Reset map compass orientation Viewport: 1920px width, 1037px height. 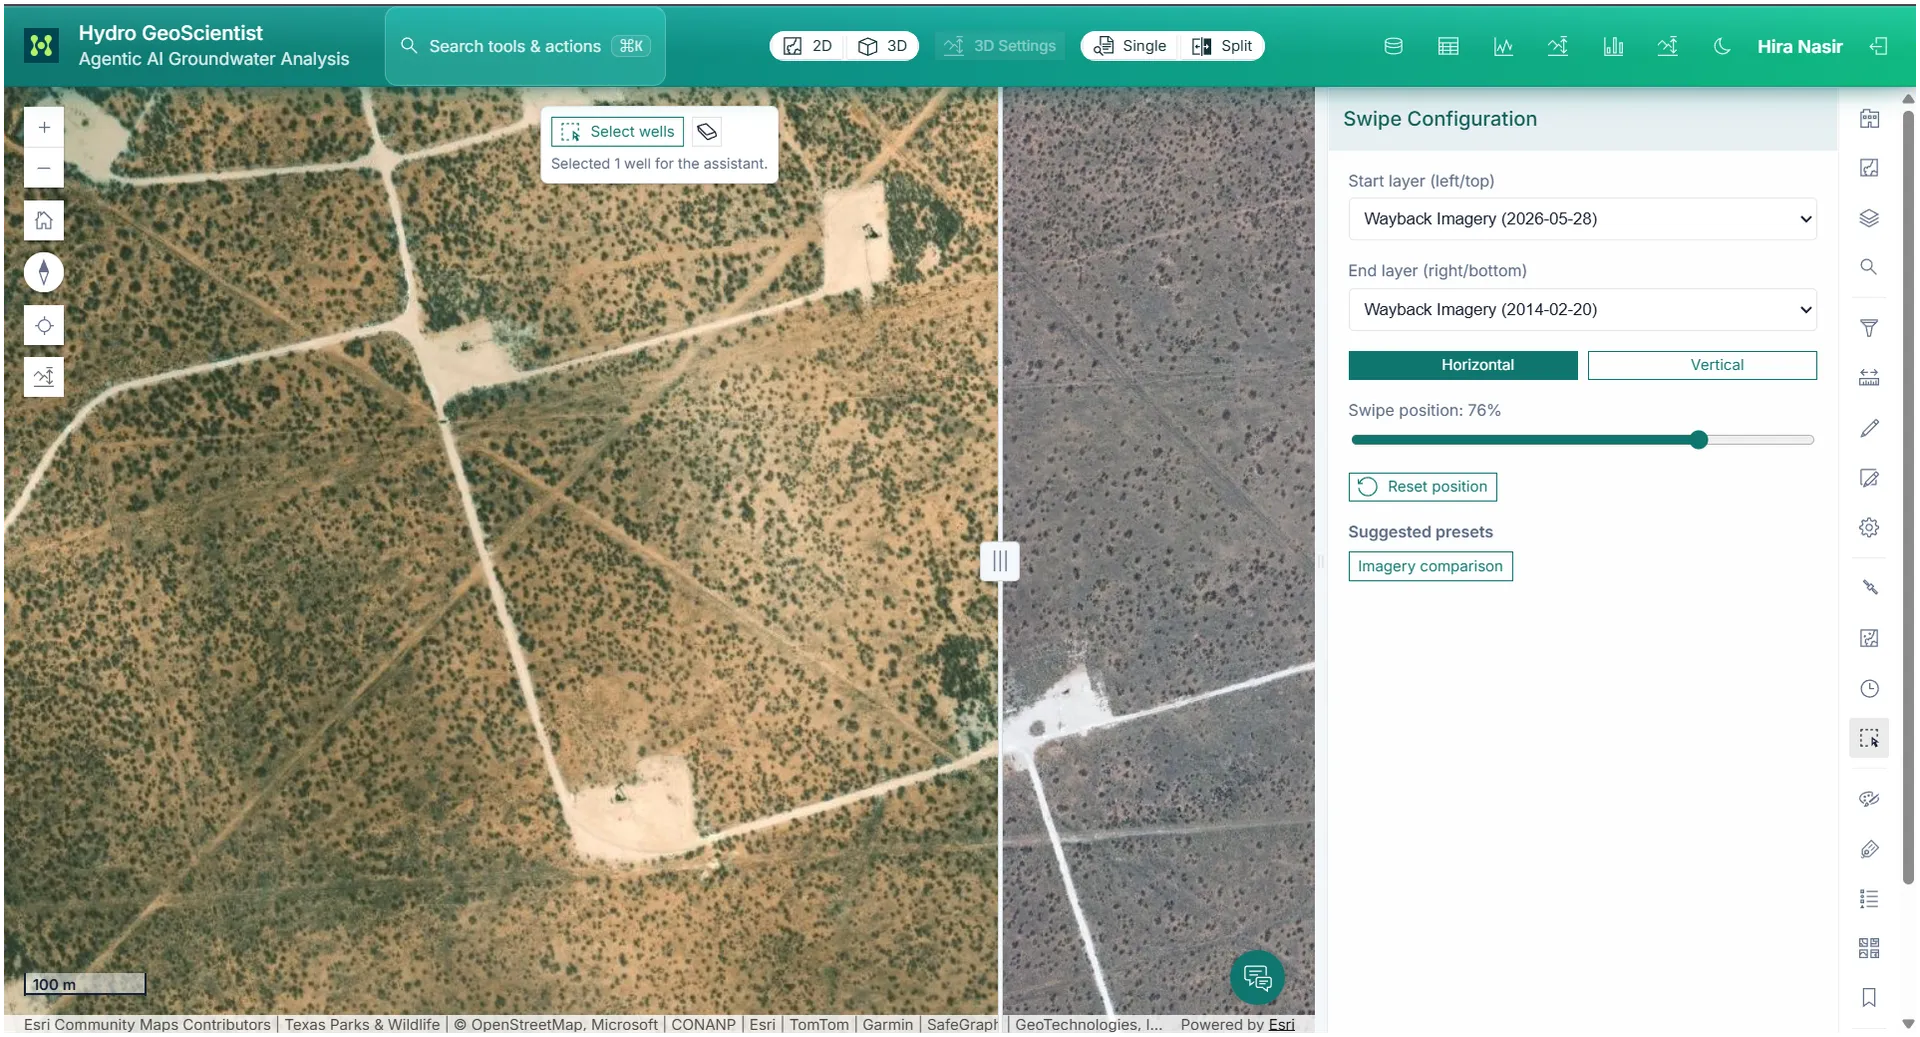(44, 272)
